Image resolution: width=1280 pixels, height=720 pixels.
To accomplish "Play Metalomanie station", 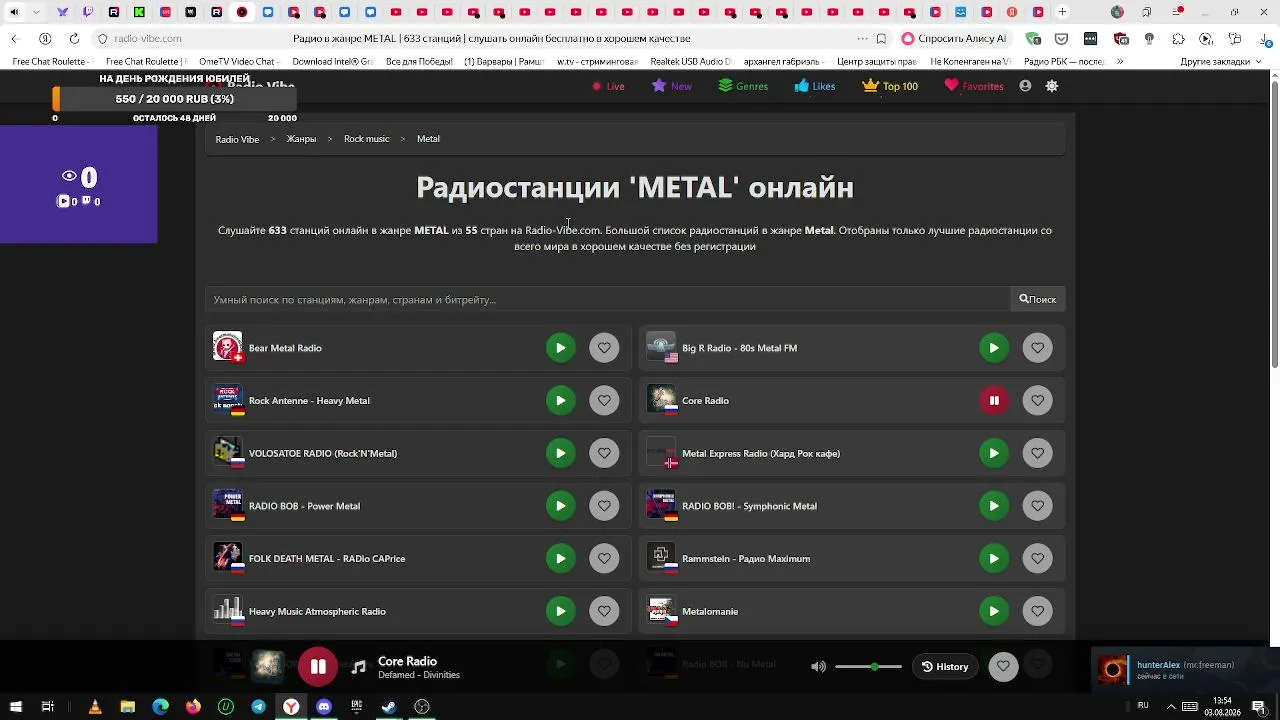I will [994, 611].
